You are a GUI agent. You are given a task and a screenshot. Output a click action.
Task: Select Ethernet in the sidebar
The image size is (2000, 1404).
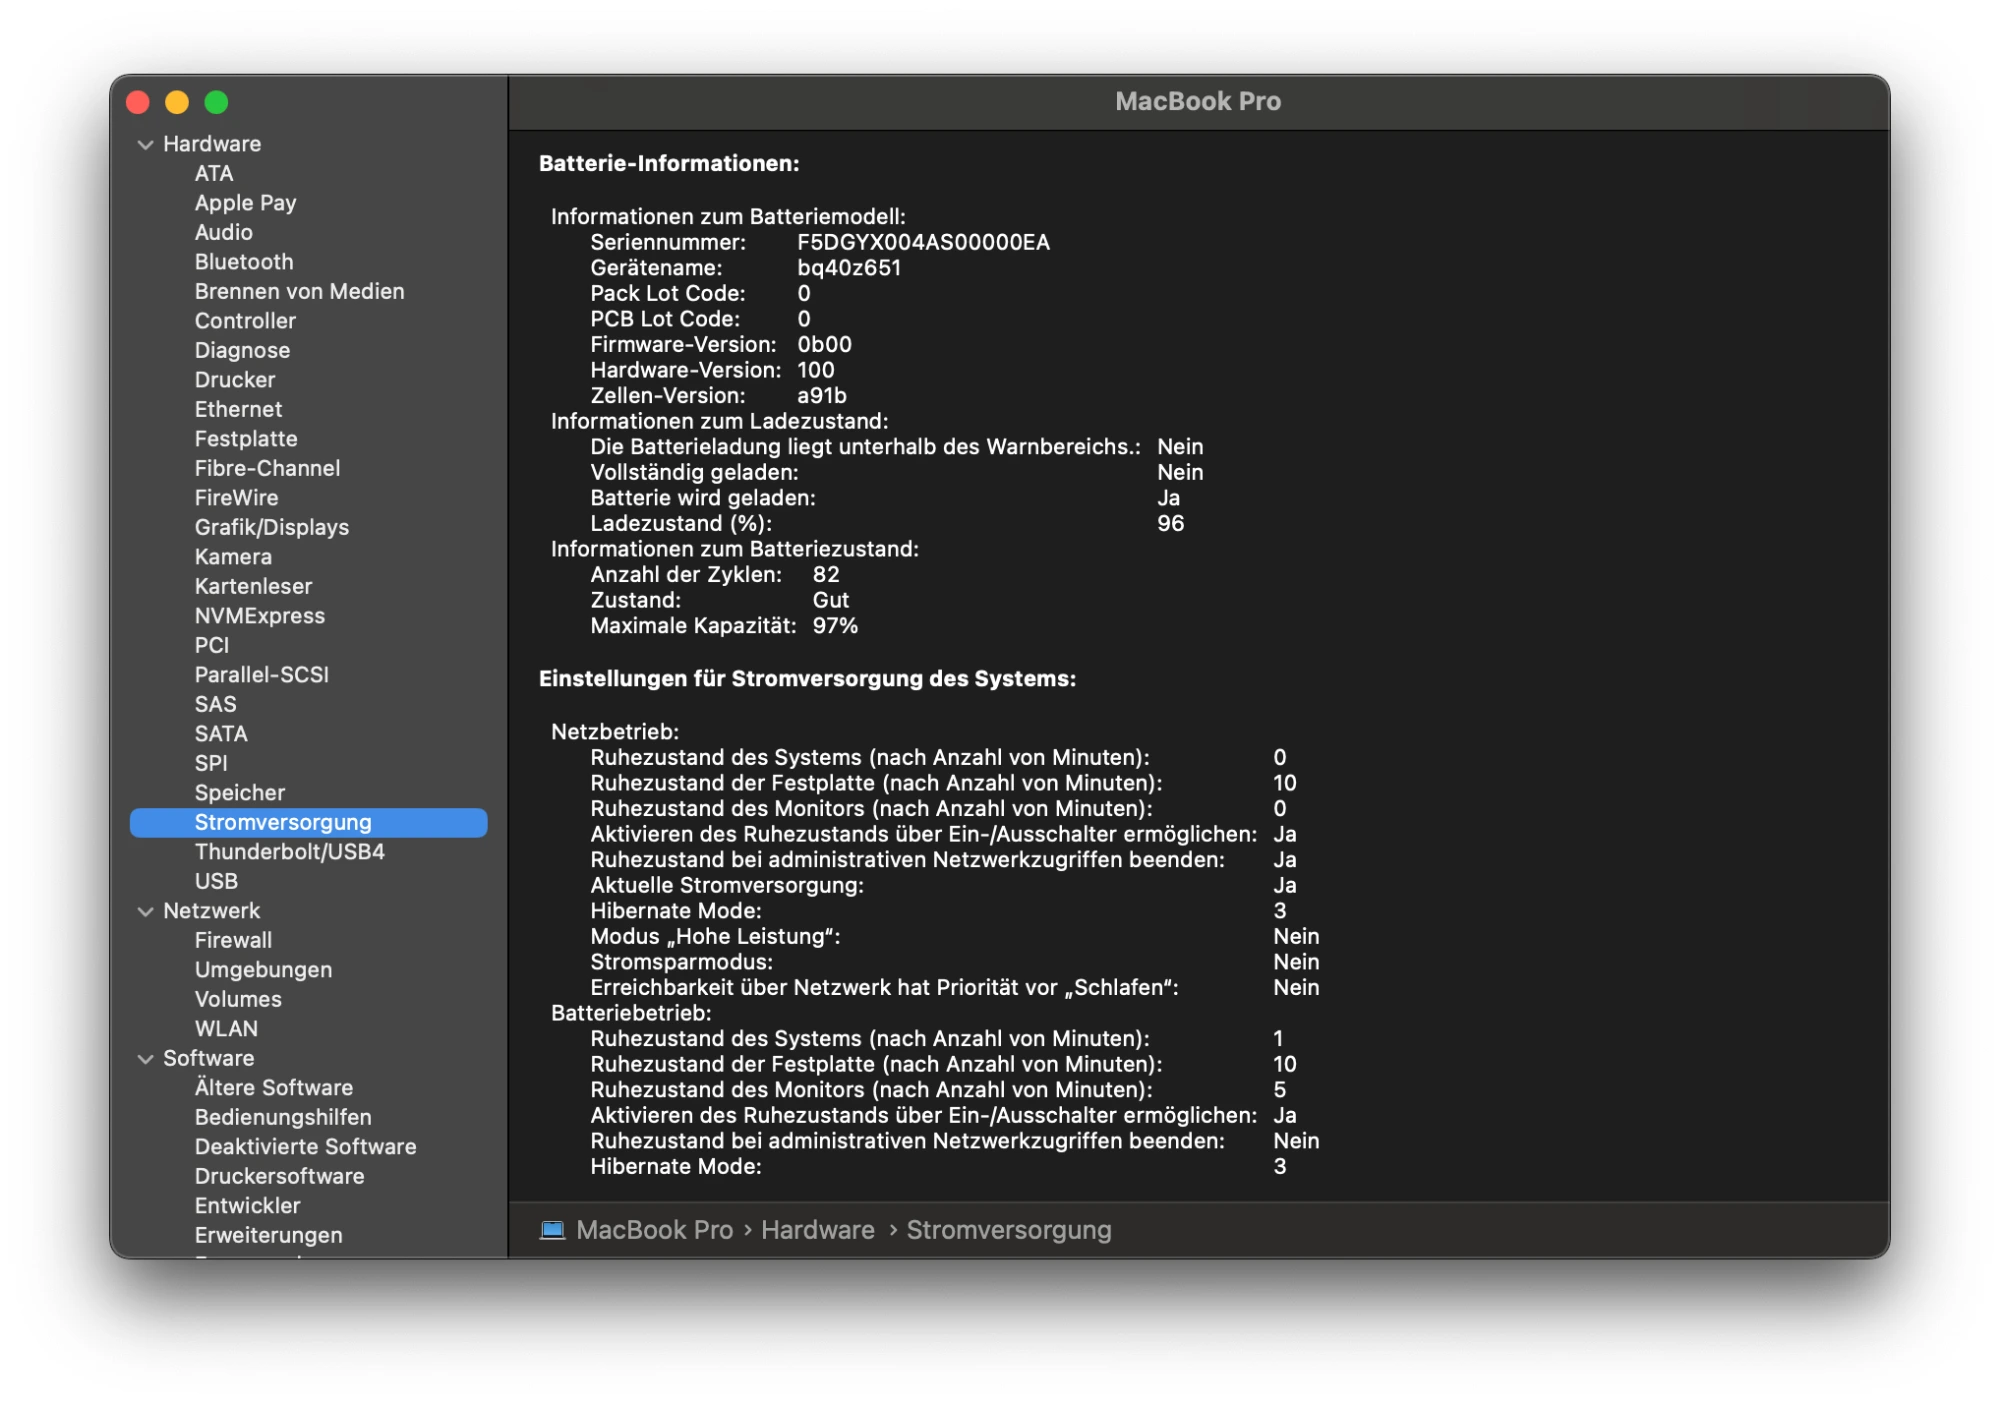(238, 409)
